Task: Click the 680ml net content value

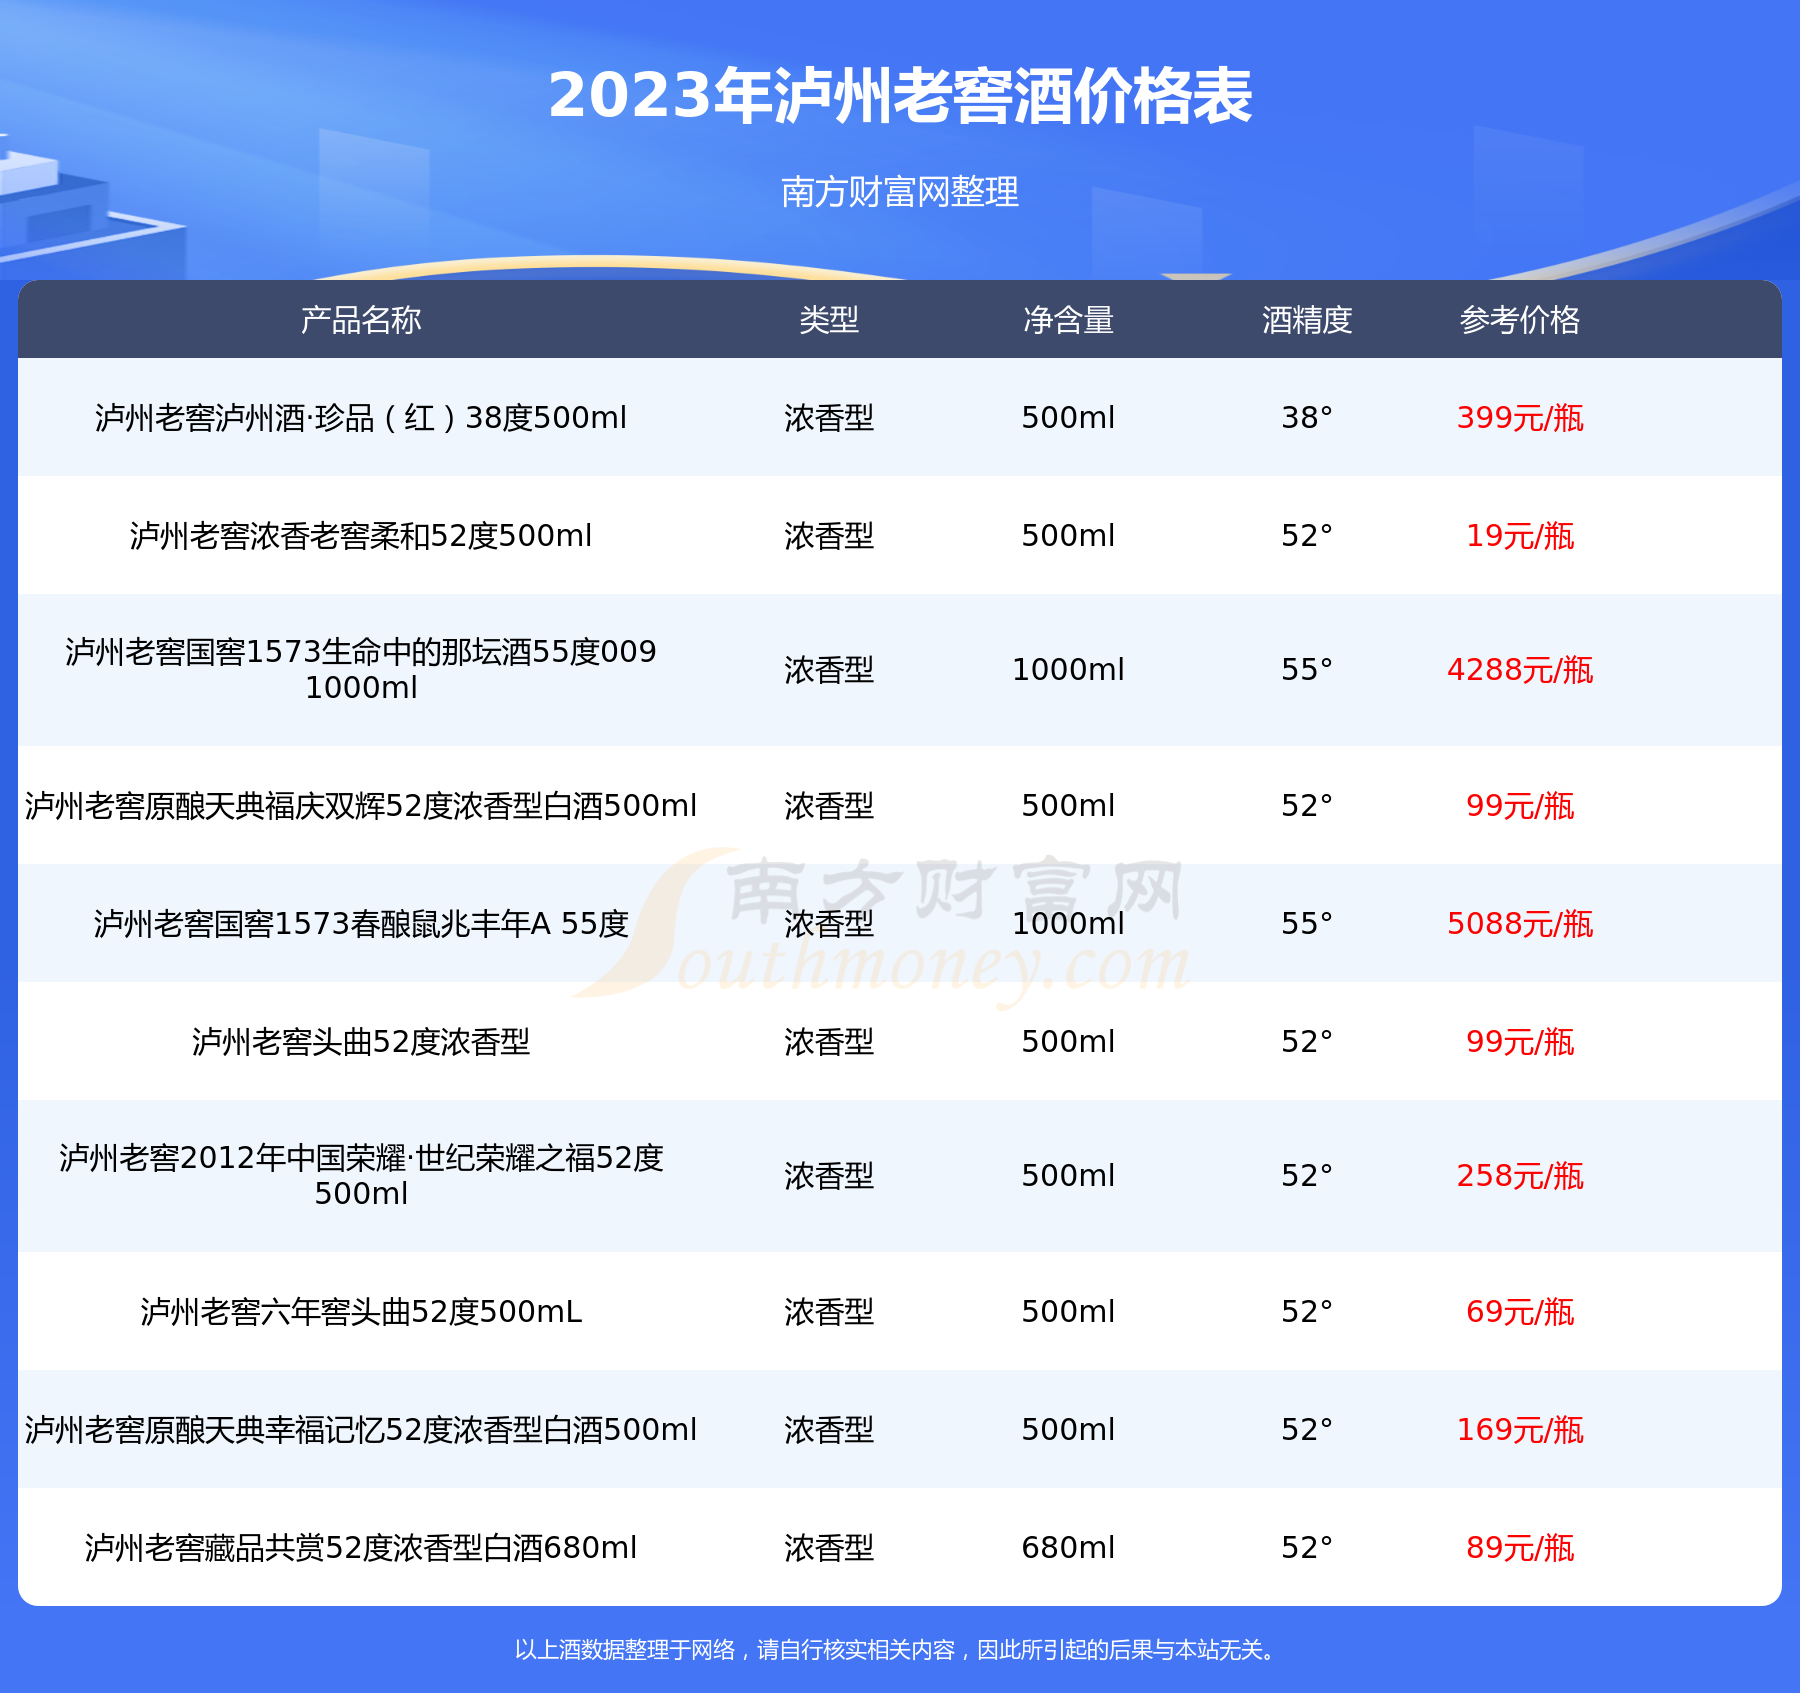Action: point(1068,1547)
